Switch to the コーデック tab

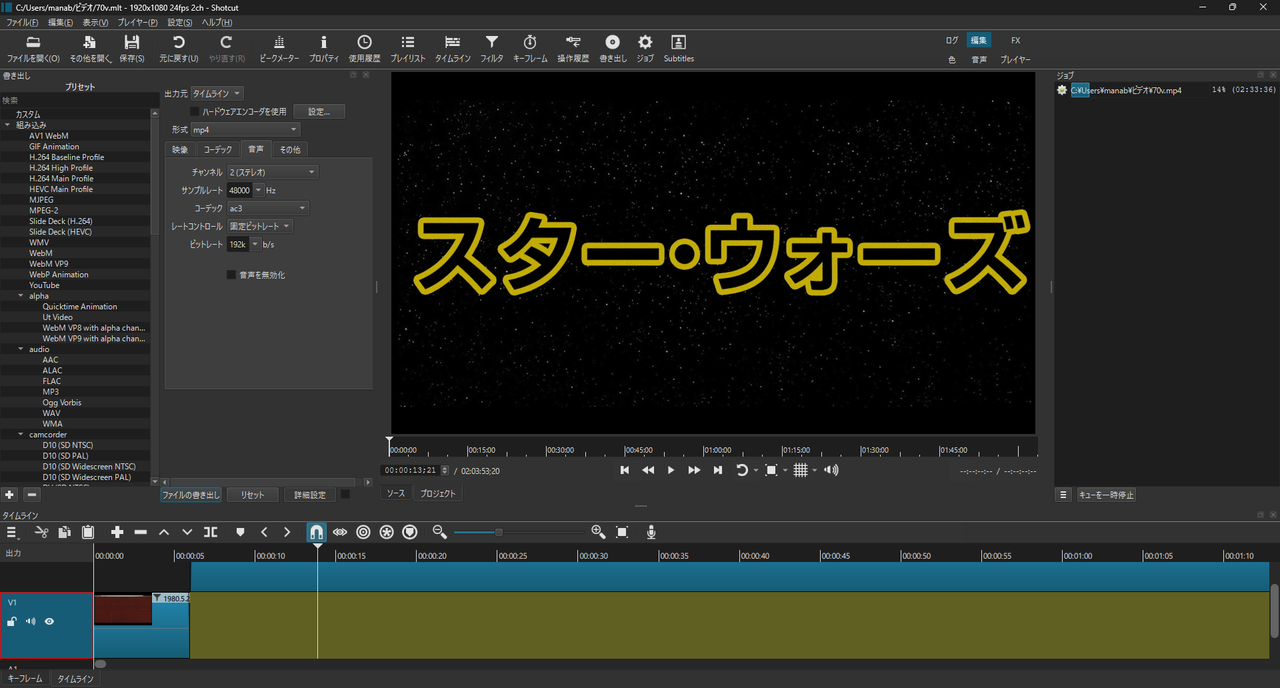pos(218,150)
